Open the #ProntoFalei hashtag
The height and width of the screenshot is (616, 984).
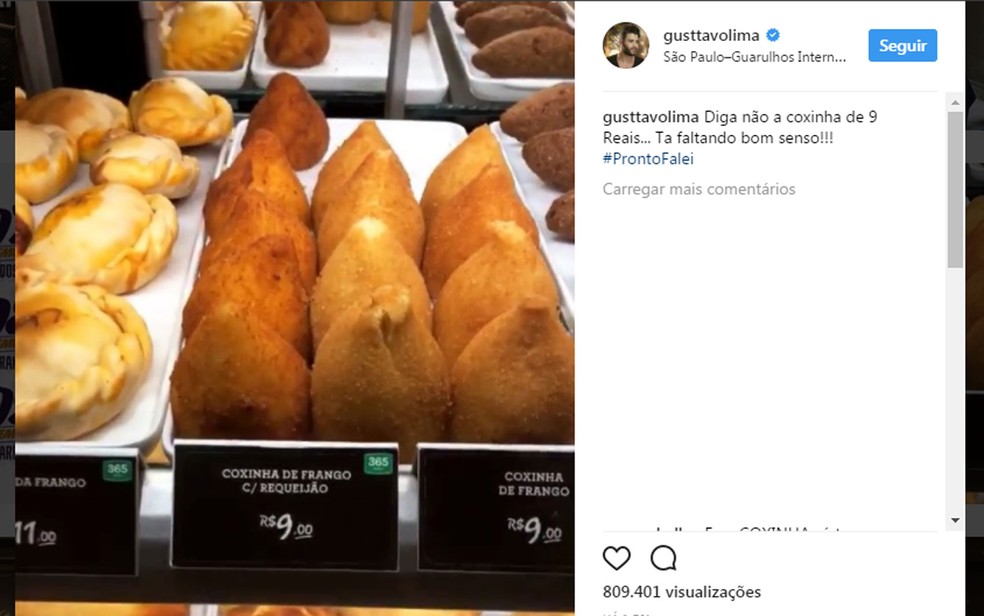click(x=648, y=159)
